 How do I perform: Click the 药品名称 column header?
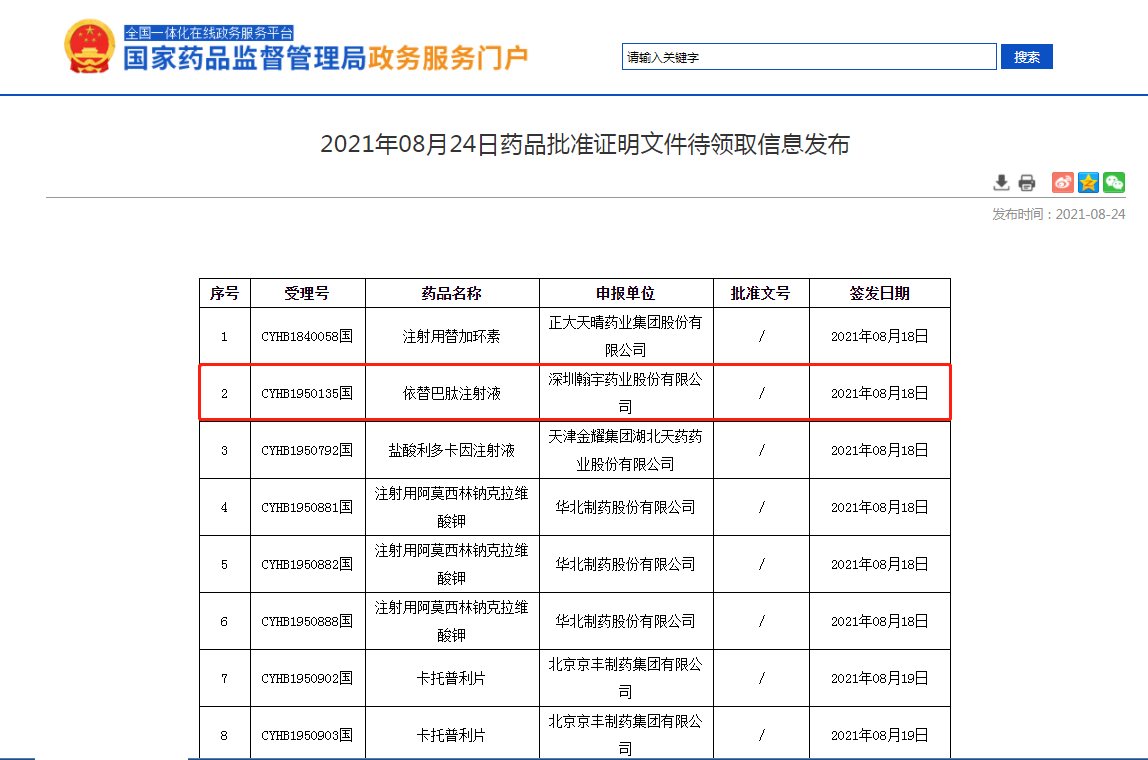[452, 293]
